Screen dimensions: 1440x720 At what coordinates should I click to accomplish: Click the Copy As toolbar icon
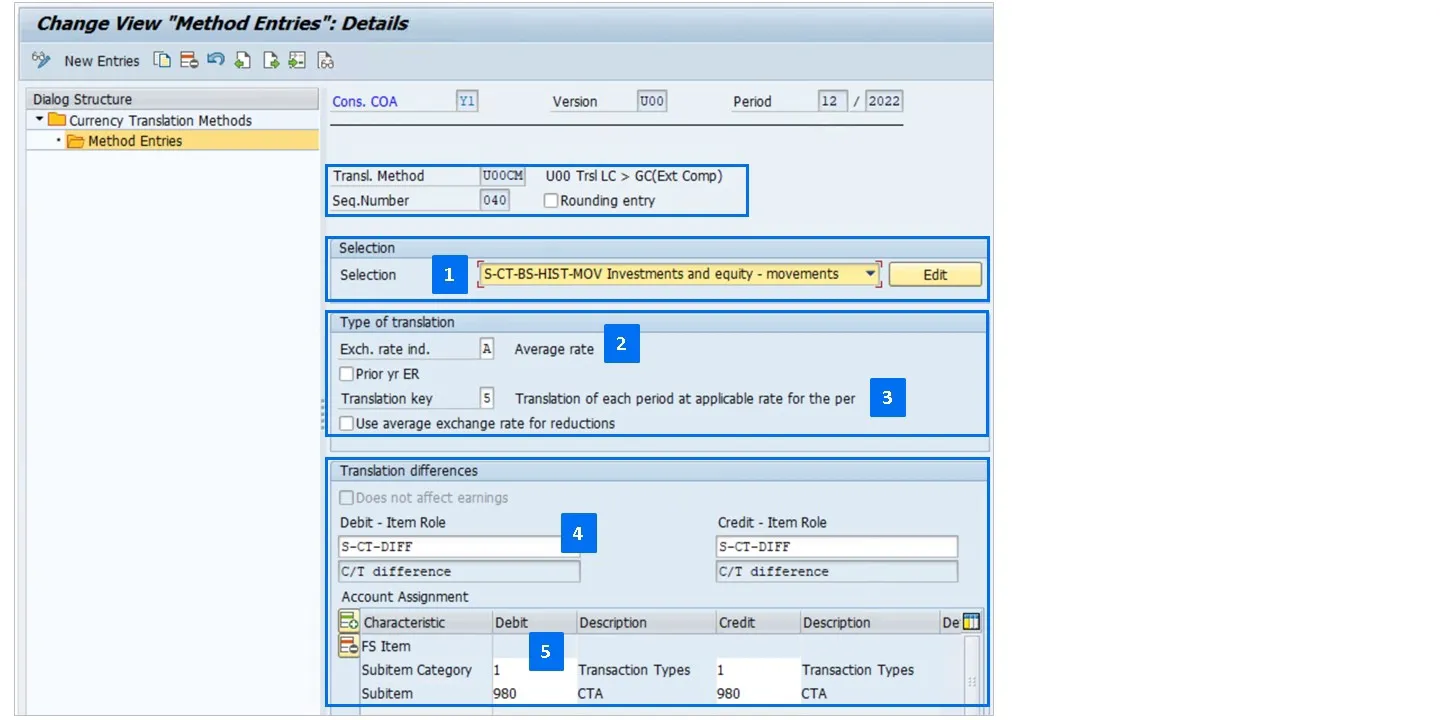(162, 61)
